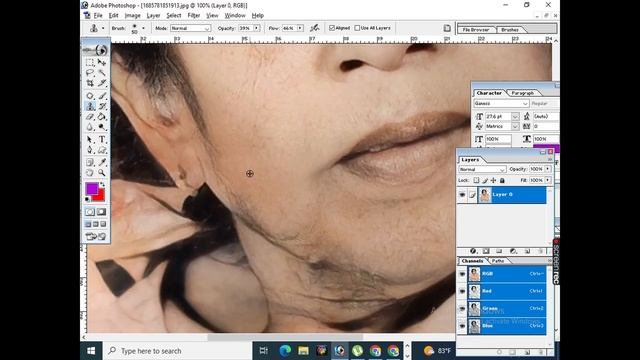Click the Windows search box

coord(177,351)
